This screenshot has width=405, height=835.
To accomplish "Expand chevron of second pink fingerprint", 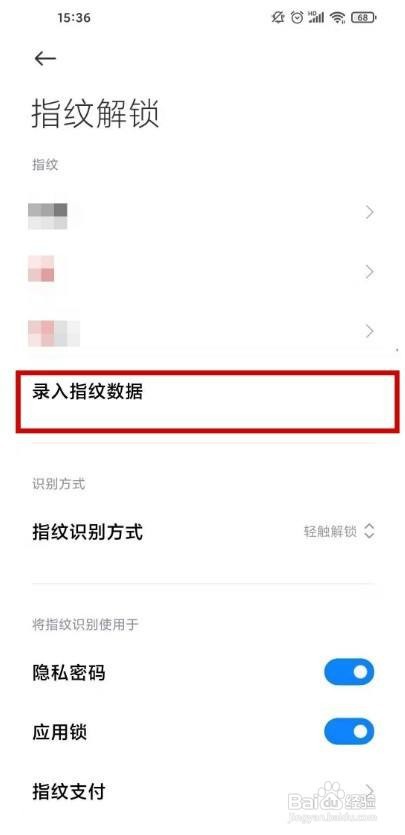I will (x=370, y=272).
